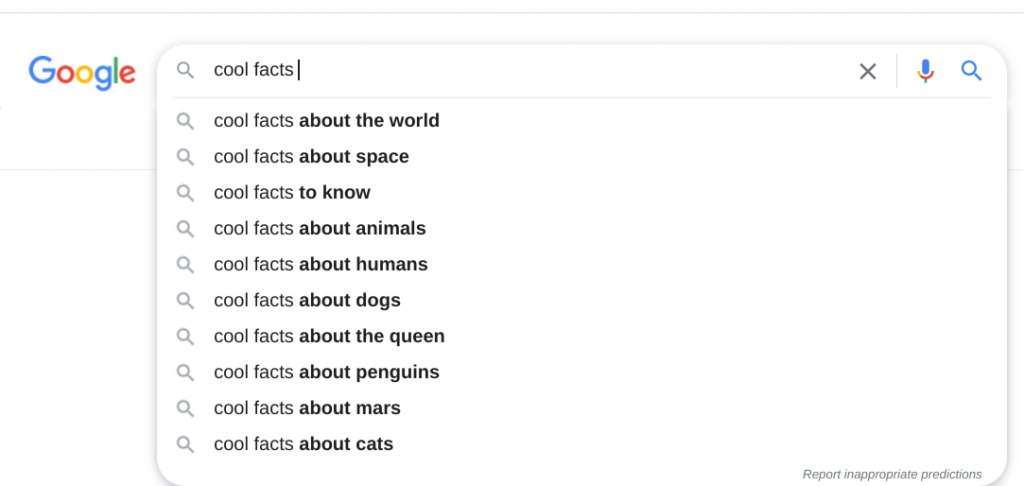Clear the search box with the X icon
The height and width of the screenshot is (486, 1024).
point(868,71)
